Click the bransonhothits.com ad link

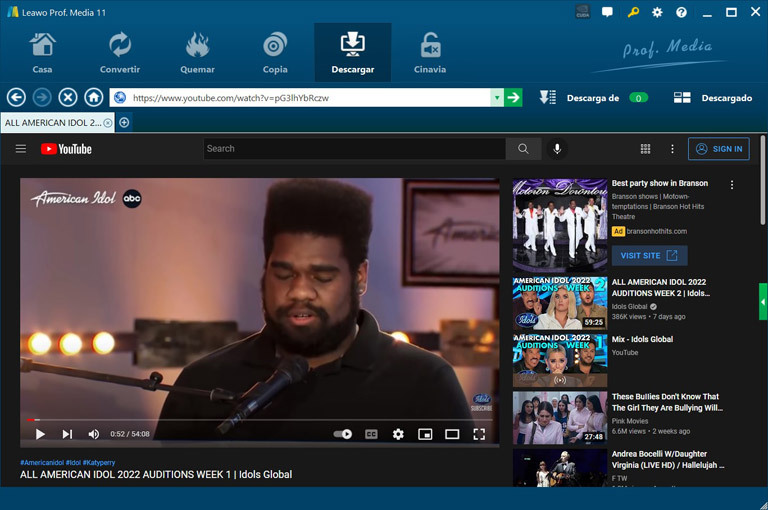656,231
